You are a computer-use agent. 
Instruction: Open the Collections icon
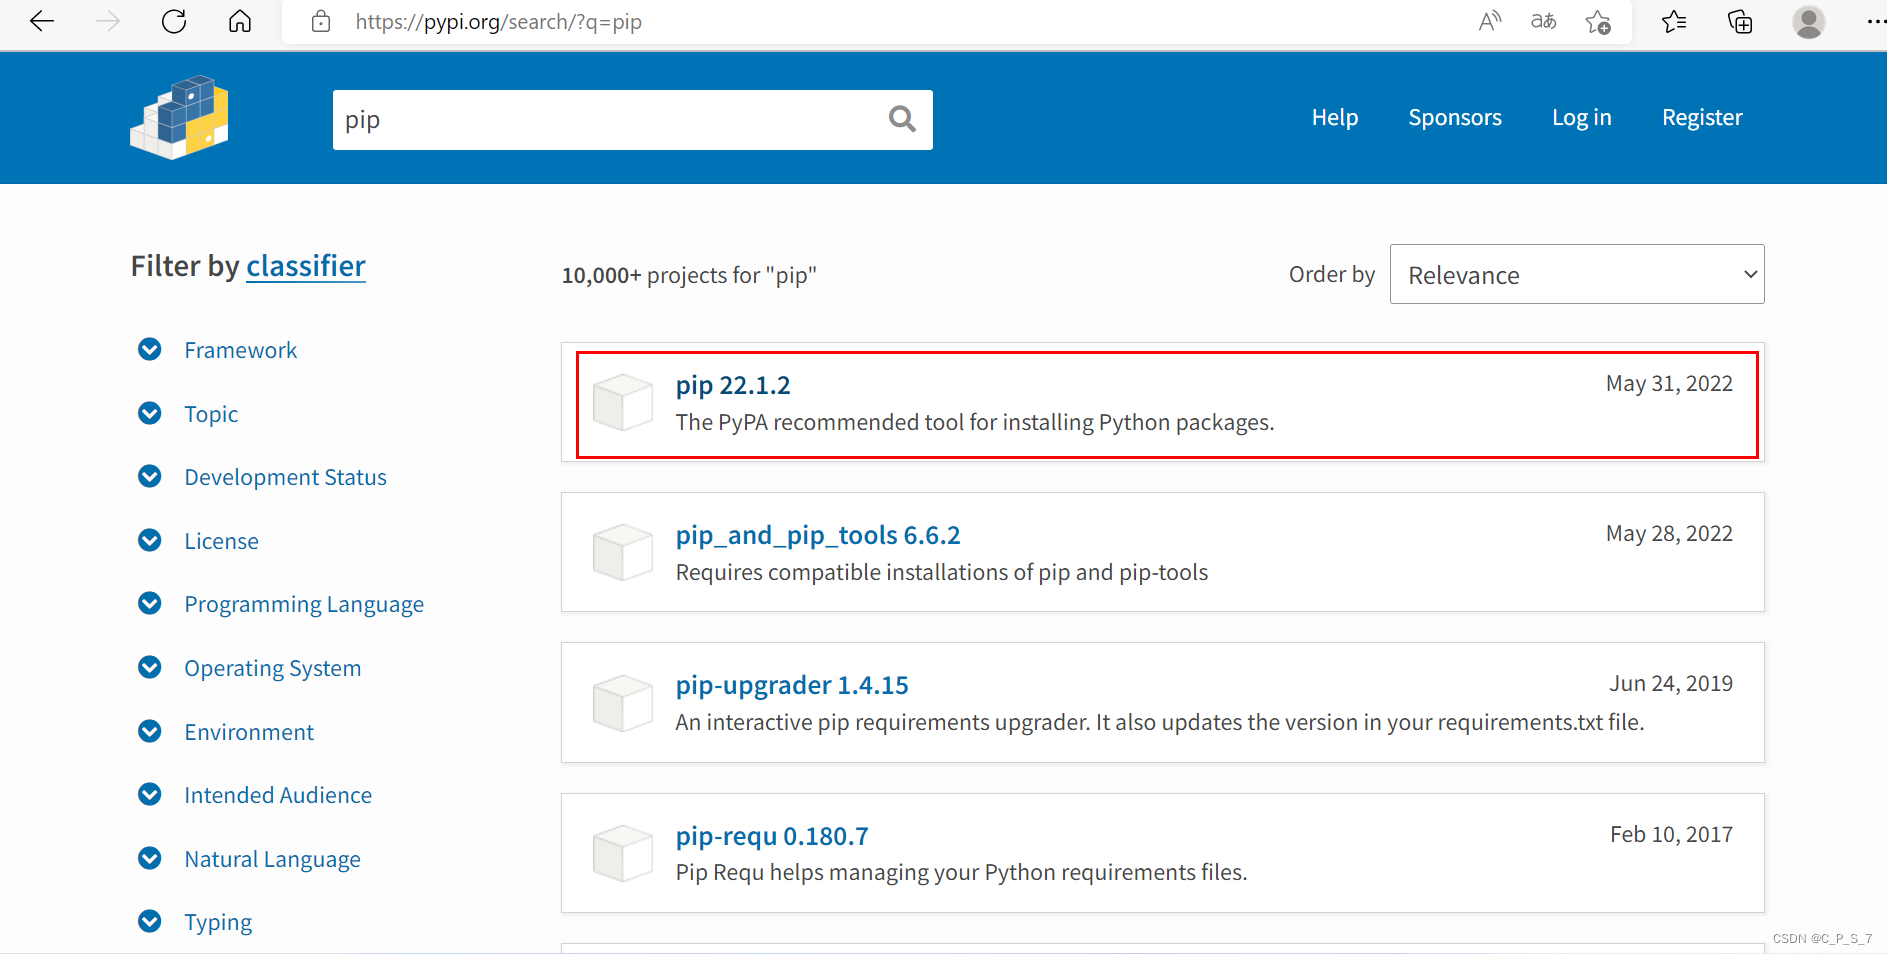point(1740,21)
